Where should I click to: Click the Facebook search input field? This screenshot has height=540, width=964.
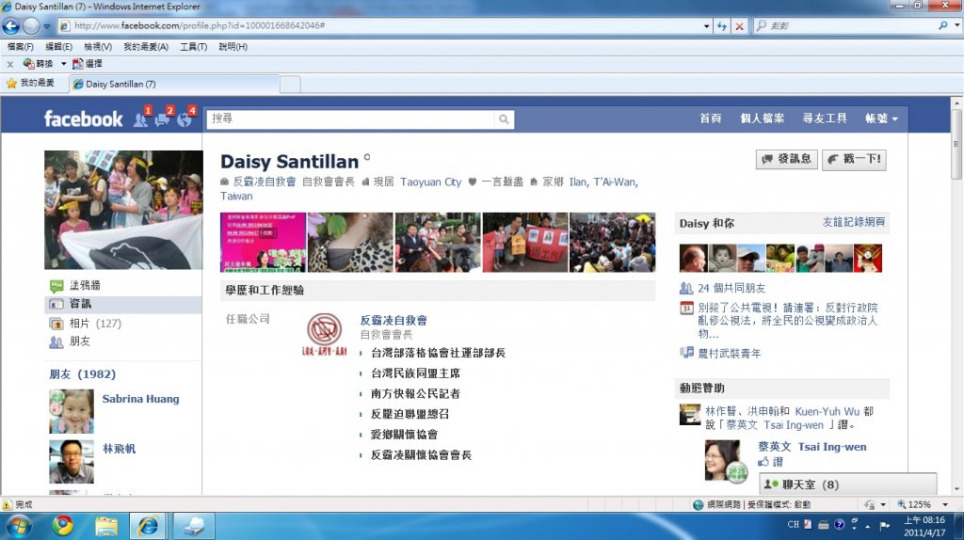coord(351,119)
